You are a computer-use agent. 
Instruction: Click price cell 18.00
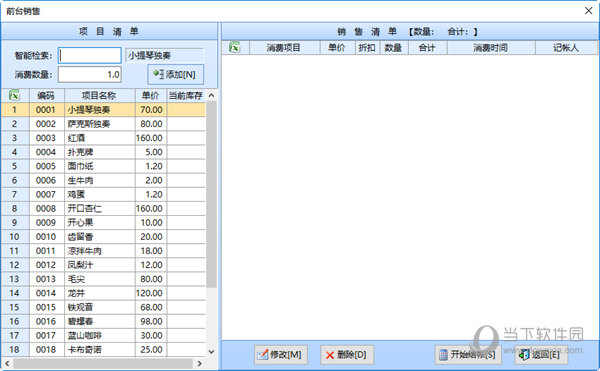pyautogui.click(x=150, y=251)
